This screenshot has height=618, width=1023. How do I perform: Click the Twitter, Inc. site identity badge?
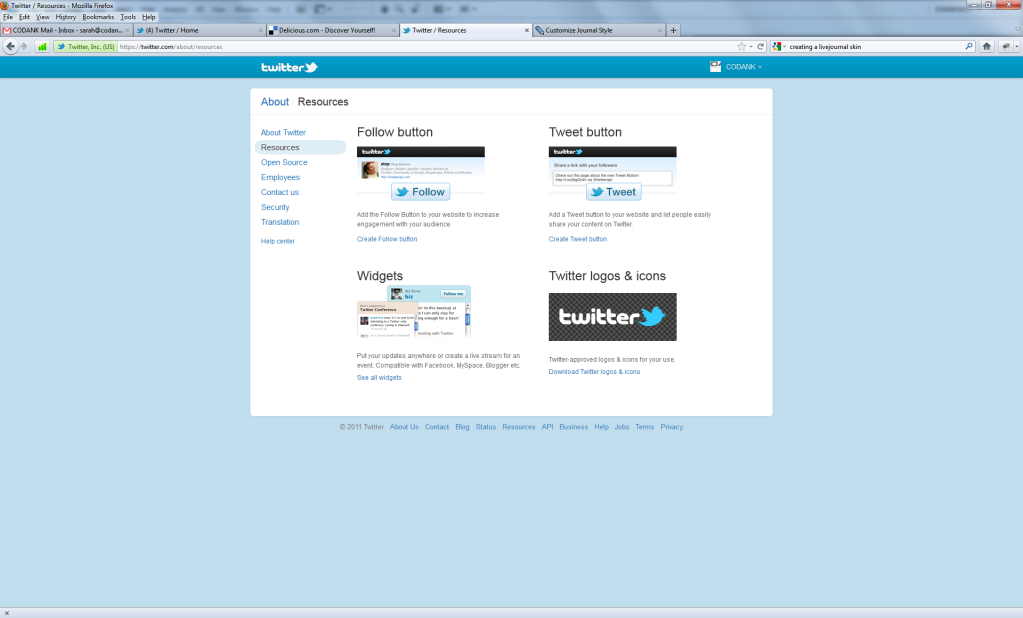(x=85, y=46)
